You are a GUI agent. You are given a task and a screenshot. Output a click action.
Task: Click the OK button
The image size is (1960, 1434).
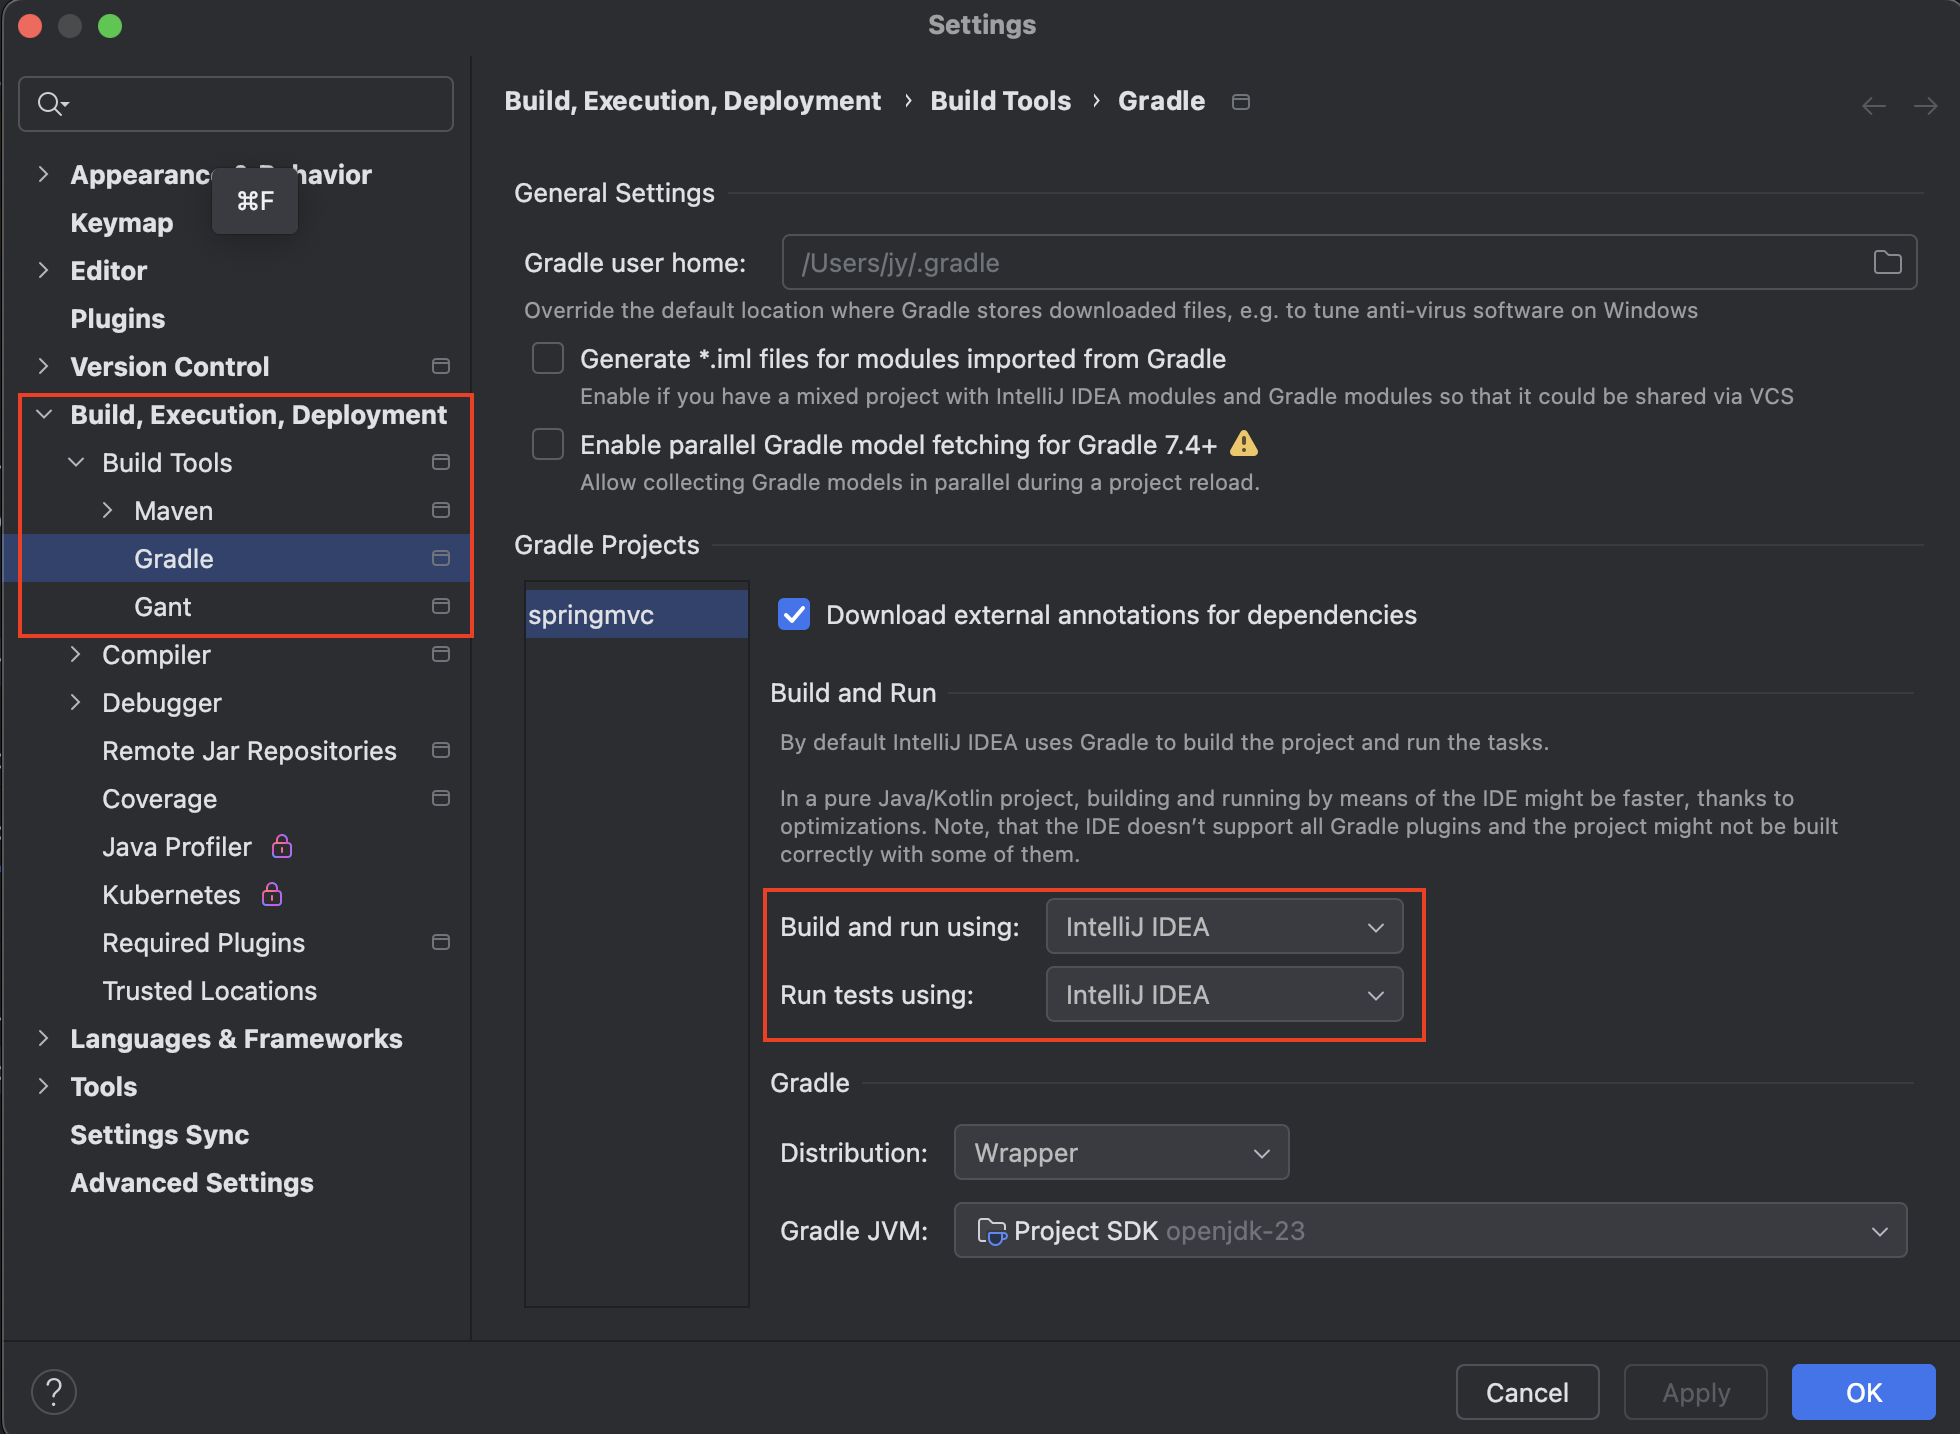pyautogui.click(x=1862, y=1392)
